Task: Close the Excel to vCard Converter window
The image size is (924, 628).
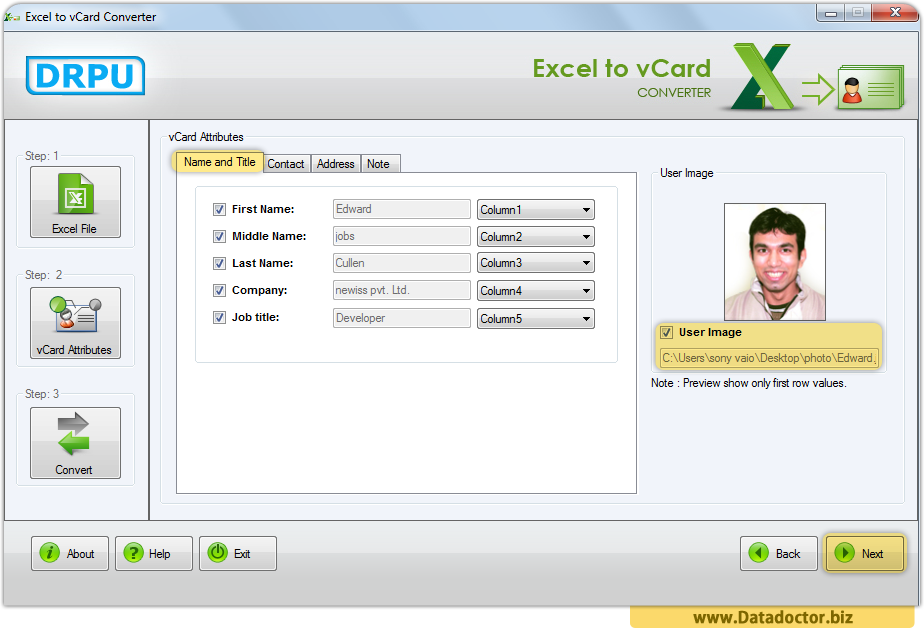Action: click(x=895, y=13)
